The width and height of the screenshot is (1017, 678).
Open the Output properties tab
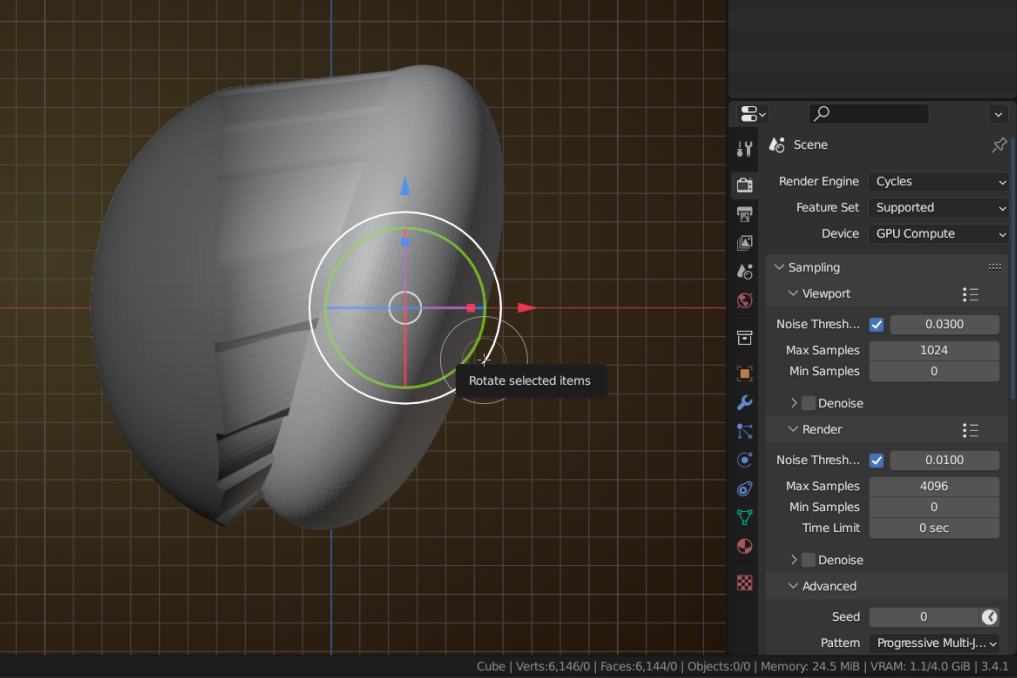pos(745,214)
